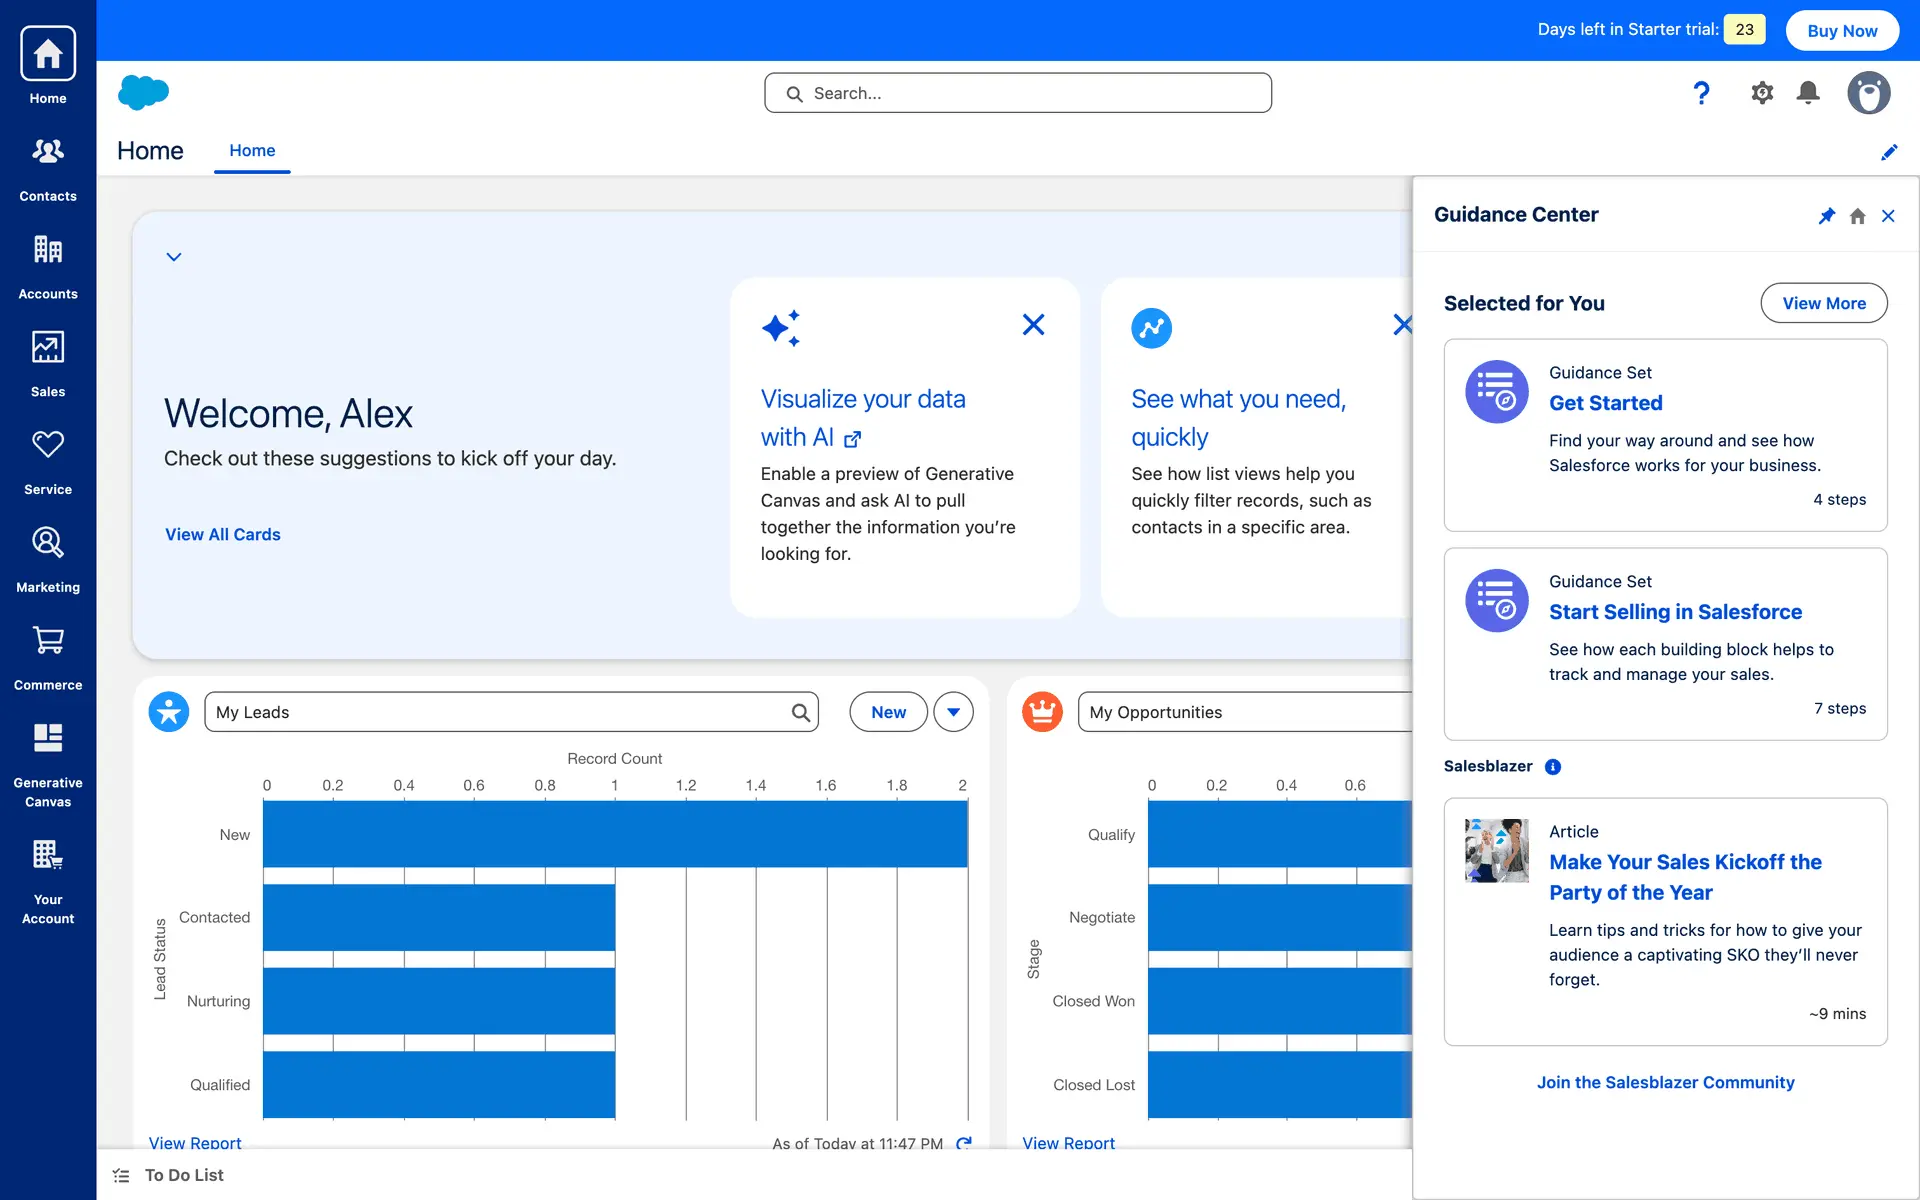Open the setup gear menu

click(1761, 93)
